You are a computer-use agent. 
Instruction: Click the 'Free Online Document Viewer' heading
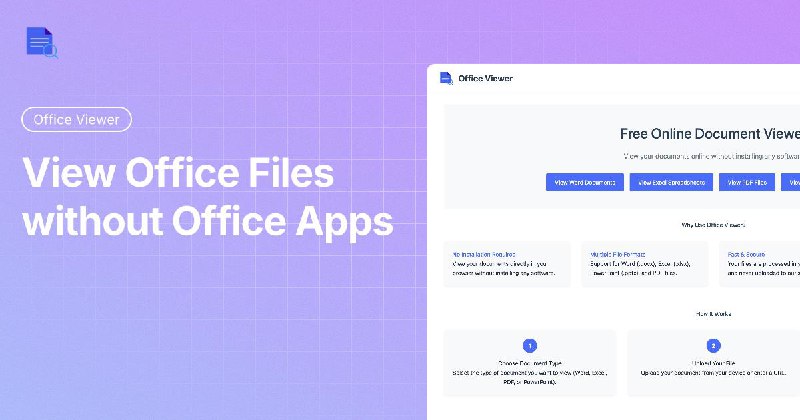coord(709,134)
